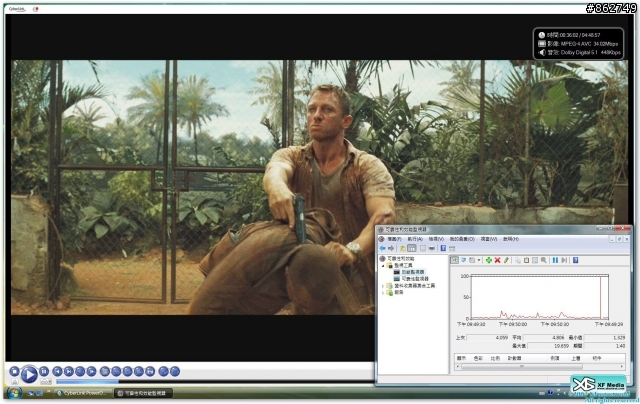Pause the movie in PowerDVD
This screenshot has height=404, width=640.
point(44,371)
